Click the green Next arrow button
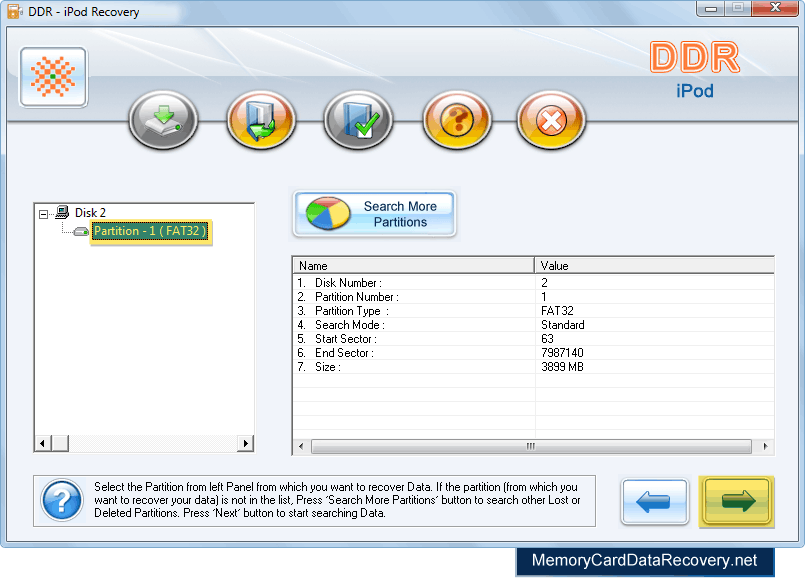 tap(737, 502)
